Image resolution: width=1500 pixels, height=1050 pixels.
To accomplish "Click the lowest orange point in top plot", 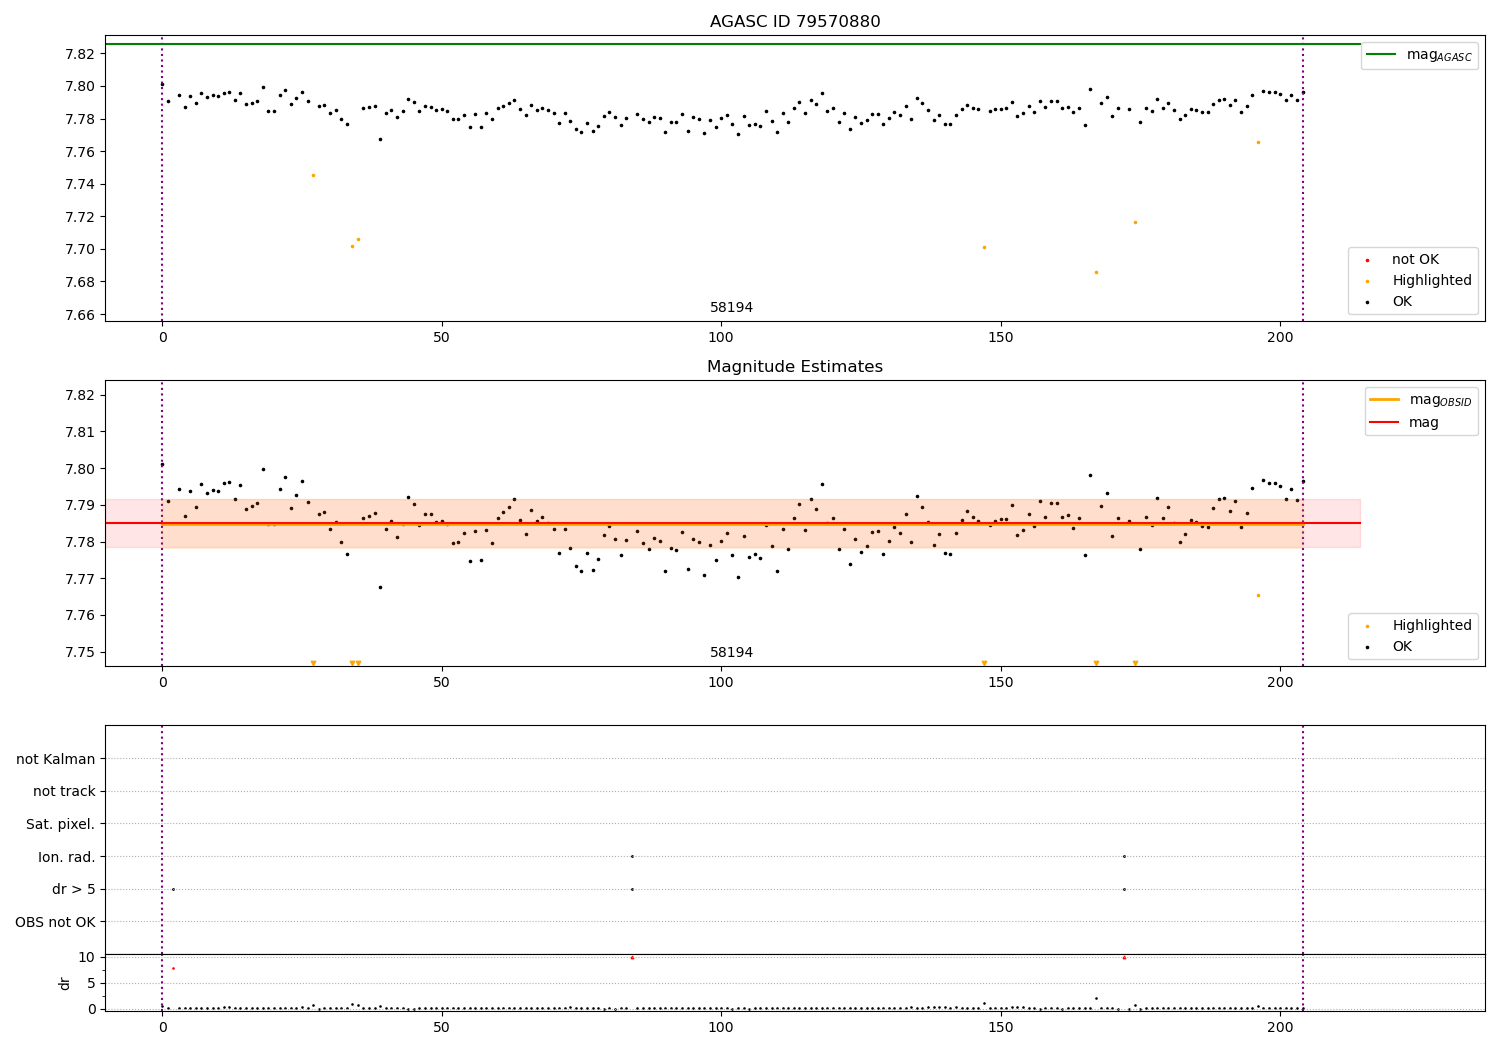I will [x=1096, y=272].
